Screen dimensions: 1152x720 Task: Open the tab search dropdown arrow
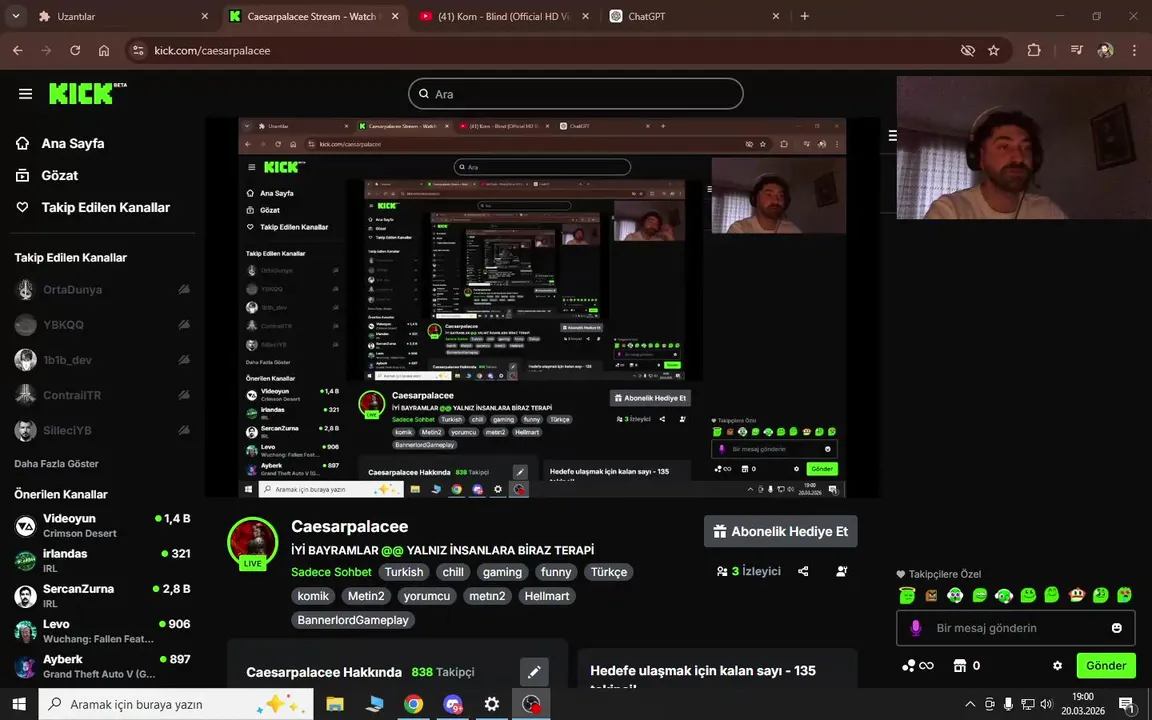coord(15,16)
